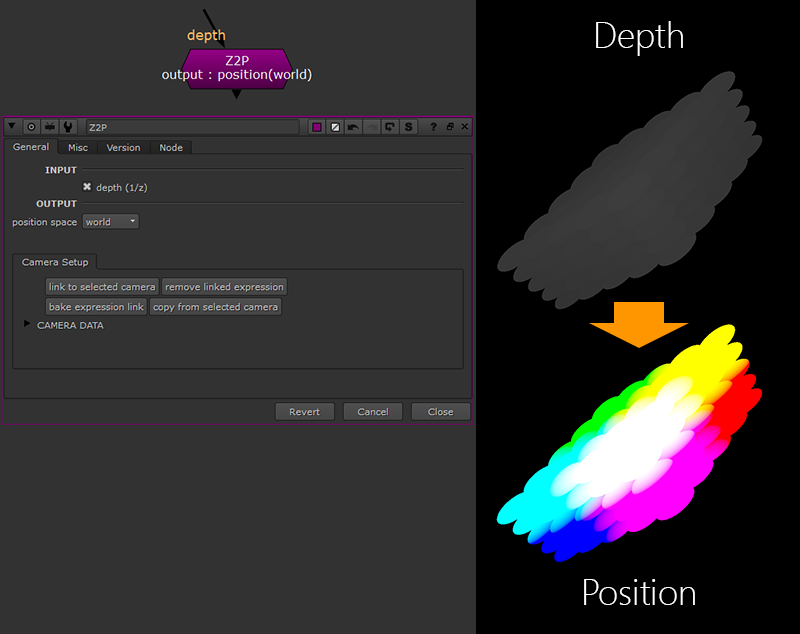Redo changes using the right-arrow icon
Viewport: 800px width, 634px height.
tap(370, 126)
